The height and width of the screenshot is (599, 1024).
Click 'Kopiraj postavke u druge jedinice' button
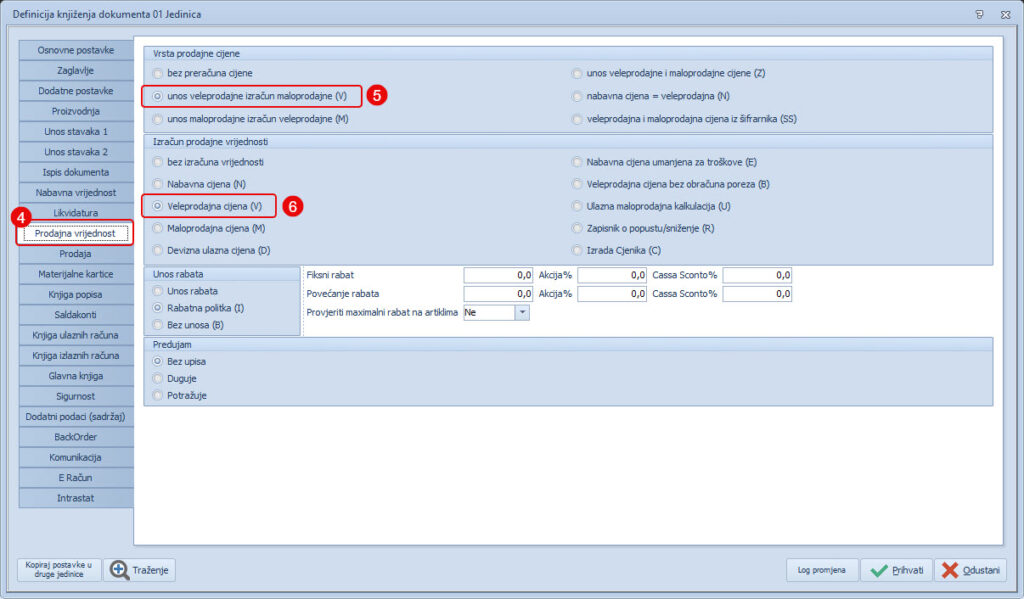coord(60,570)
